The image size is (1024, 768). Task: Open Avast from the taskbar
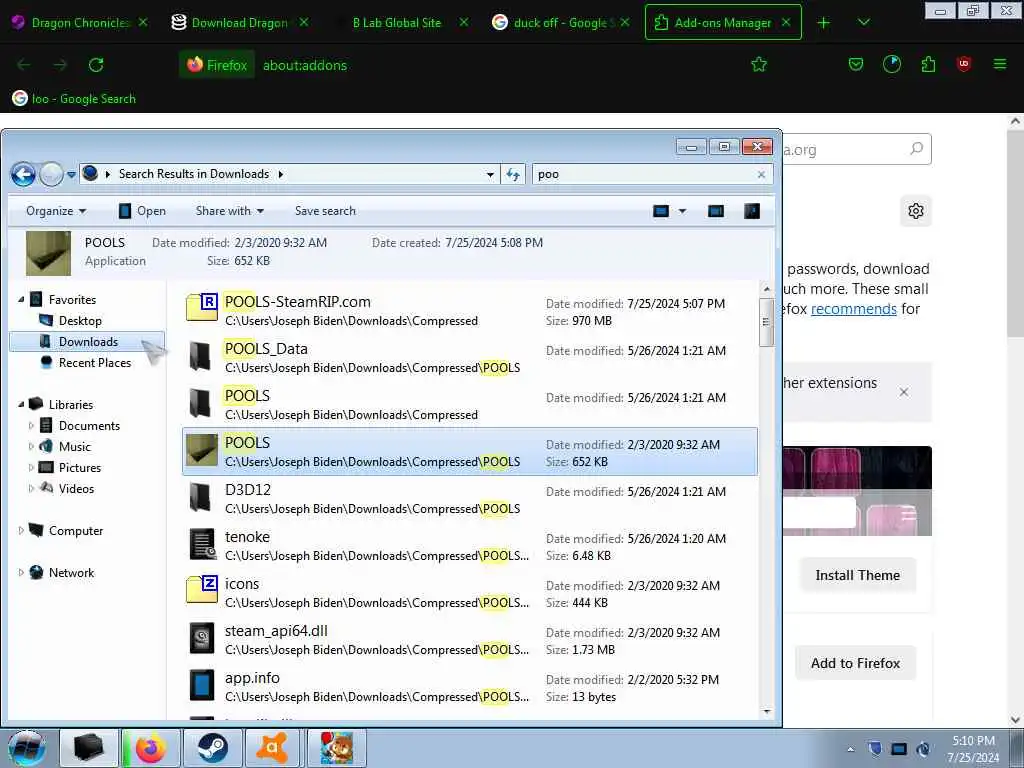pos(272,748)
